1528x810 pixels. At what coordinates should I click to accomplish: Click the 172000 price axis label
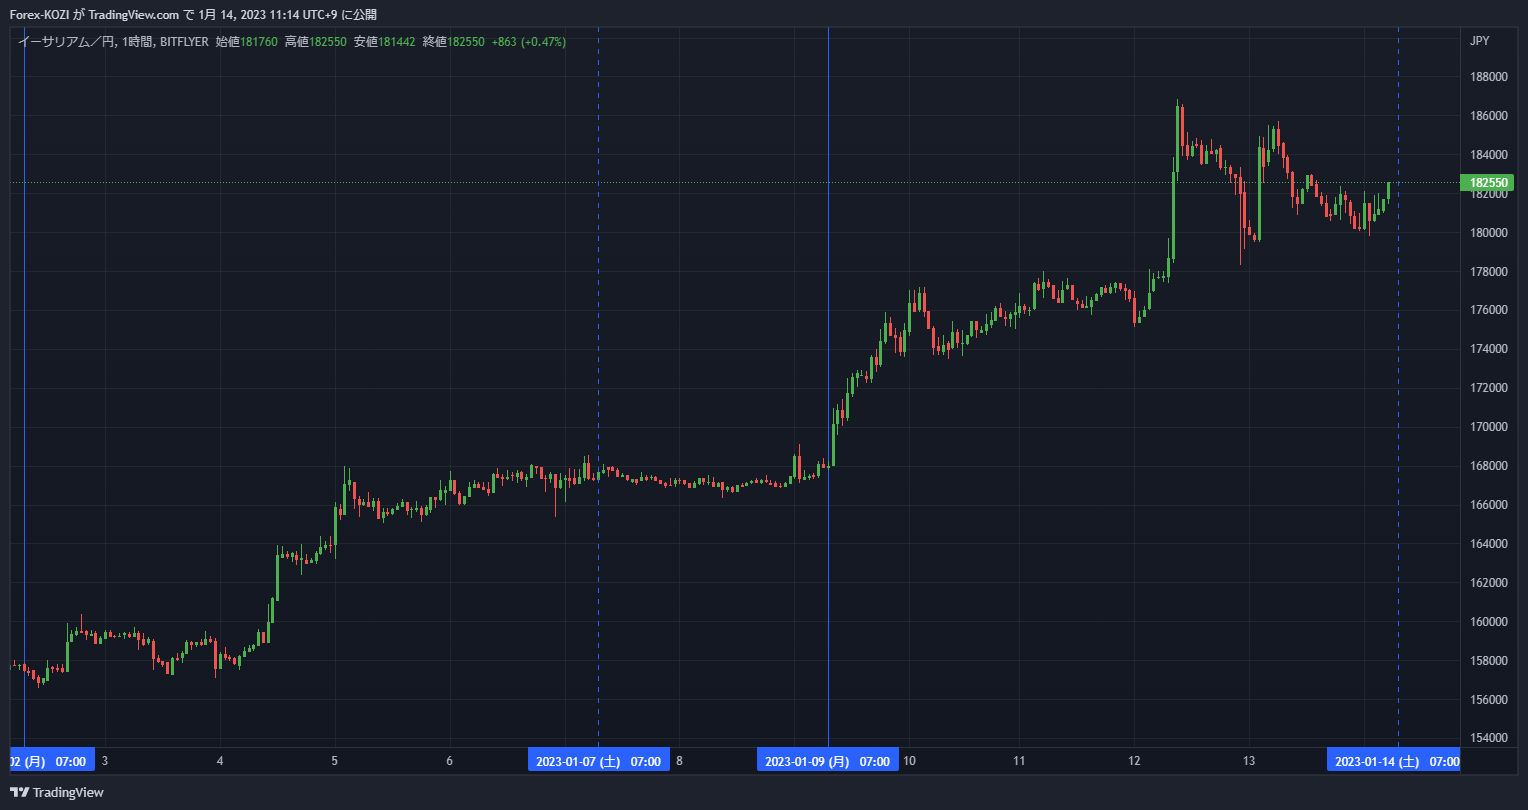[1489, 388]
